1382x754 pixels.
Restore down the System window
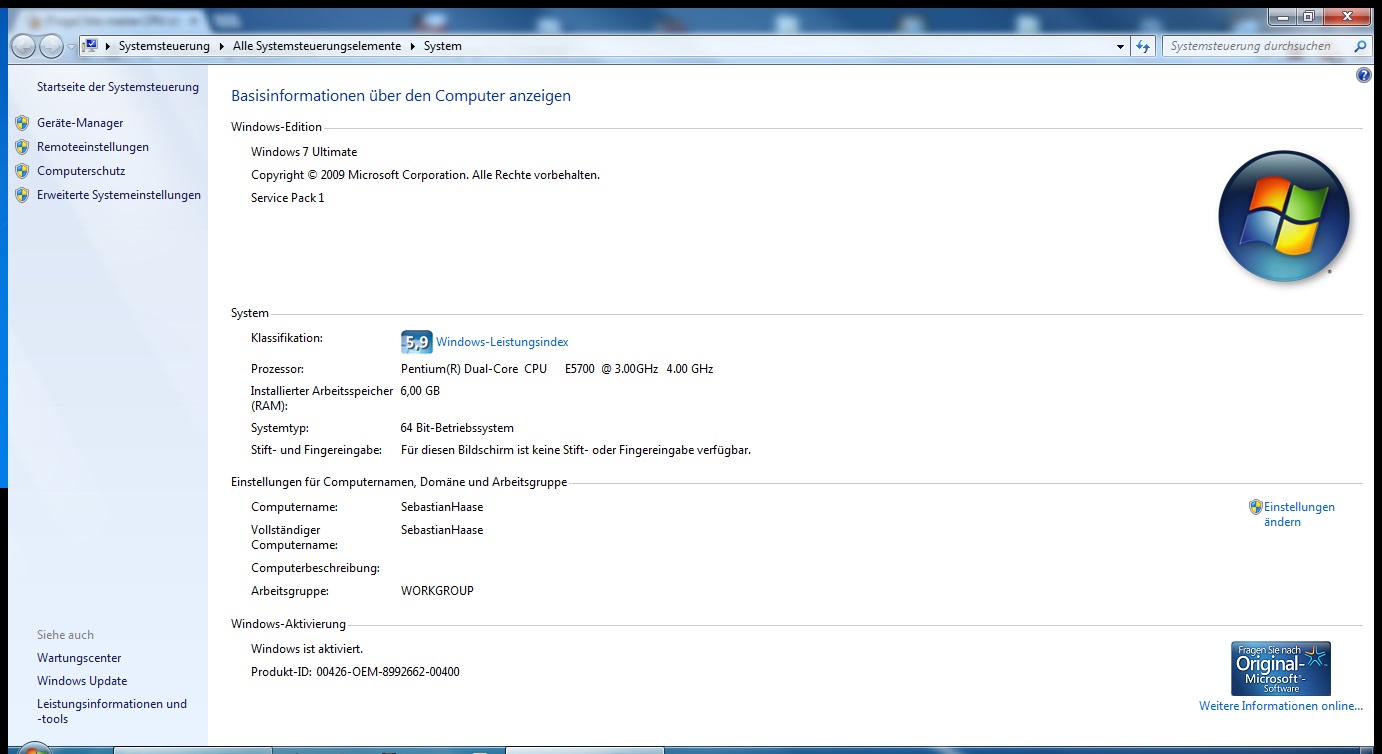[1309, 16]
